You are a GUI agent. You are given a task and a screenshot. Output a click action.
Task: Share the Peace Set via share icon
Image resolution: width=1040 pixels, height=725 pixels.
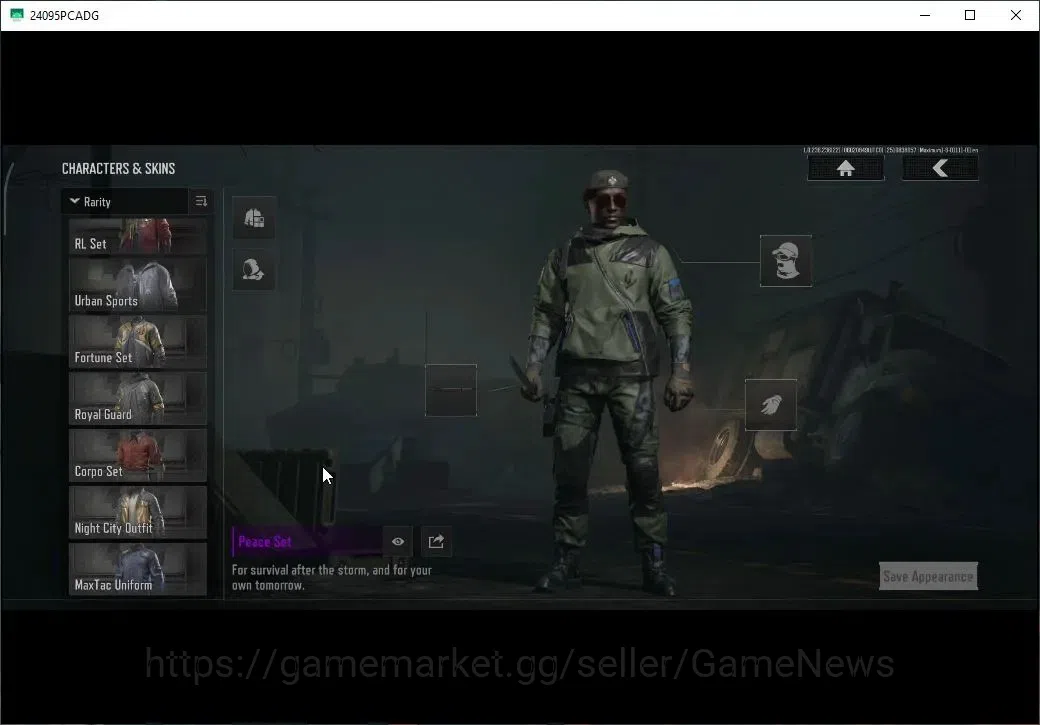436,541
